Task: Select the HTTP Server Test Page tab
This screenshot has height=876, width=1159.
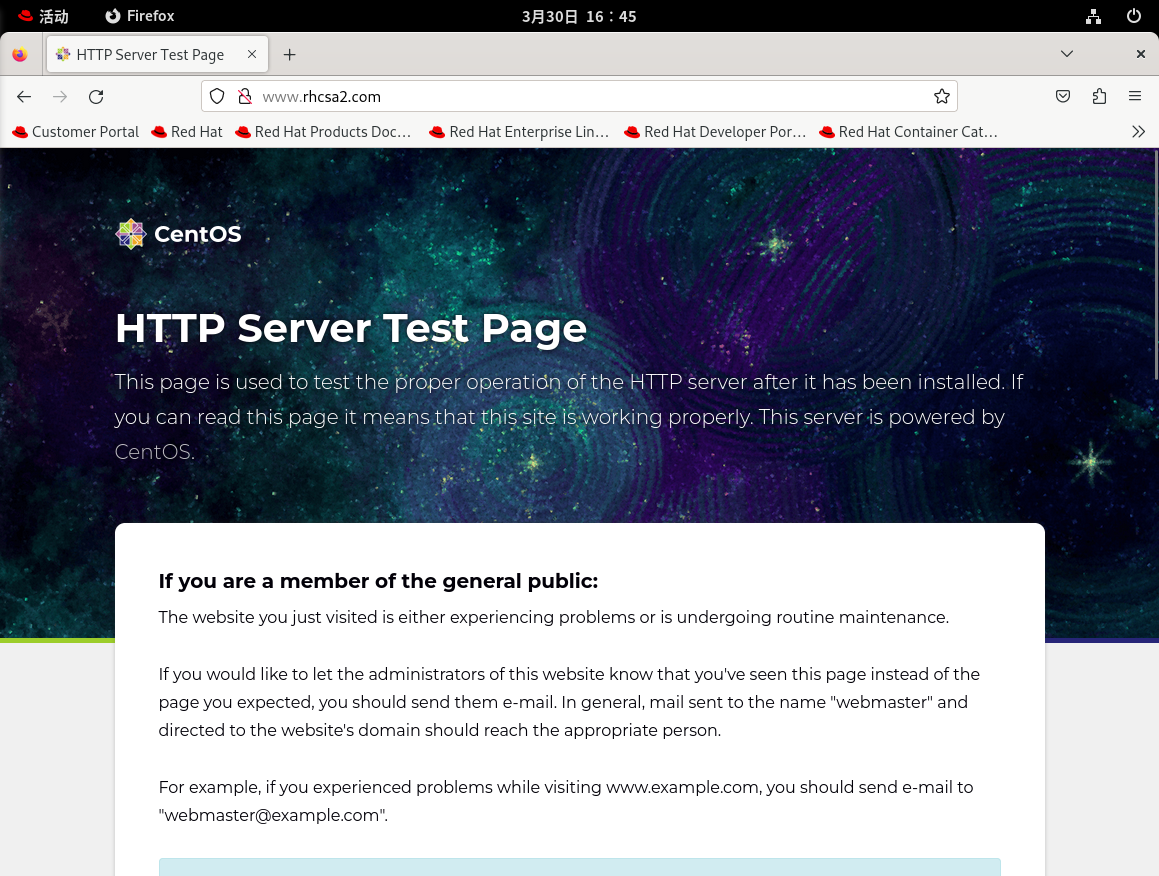Action: coord(157,55)
